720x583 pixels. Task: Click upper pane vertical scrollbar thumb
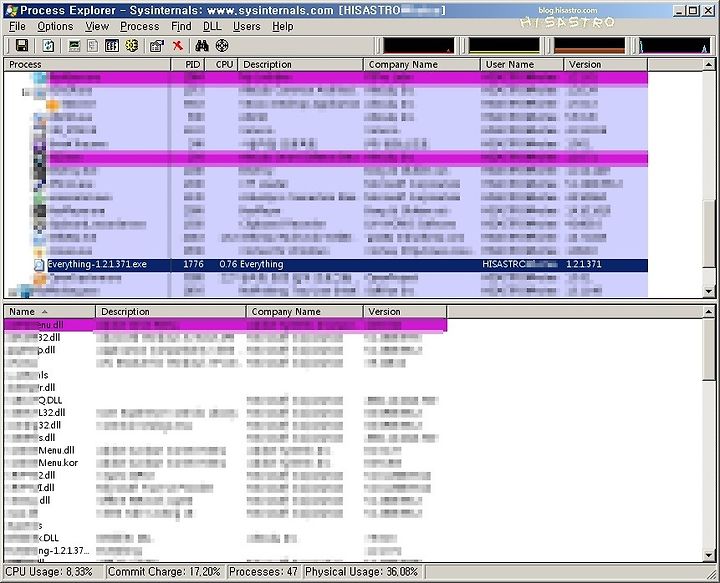(709, 233)
